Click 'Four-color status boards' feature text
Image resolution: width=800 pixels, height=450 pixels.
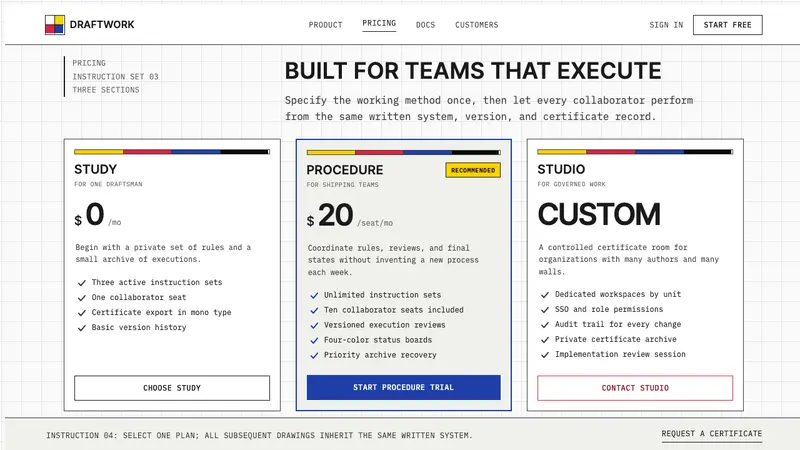click(378, 340)
